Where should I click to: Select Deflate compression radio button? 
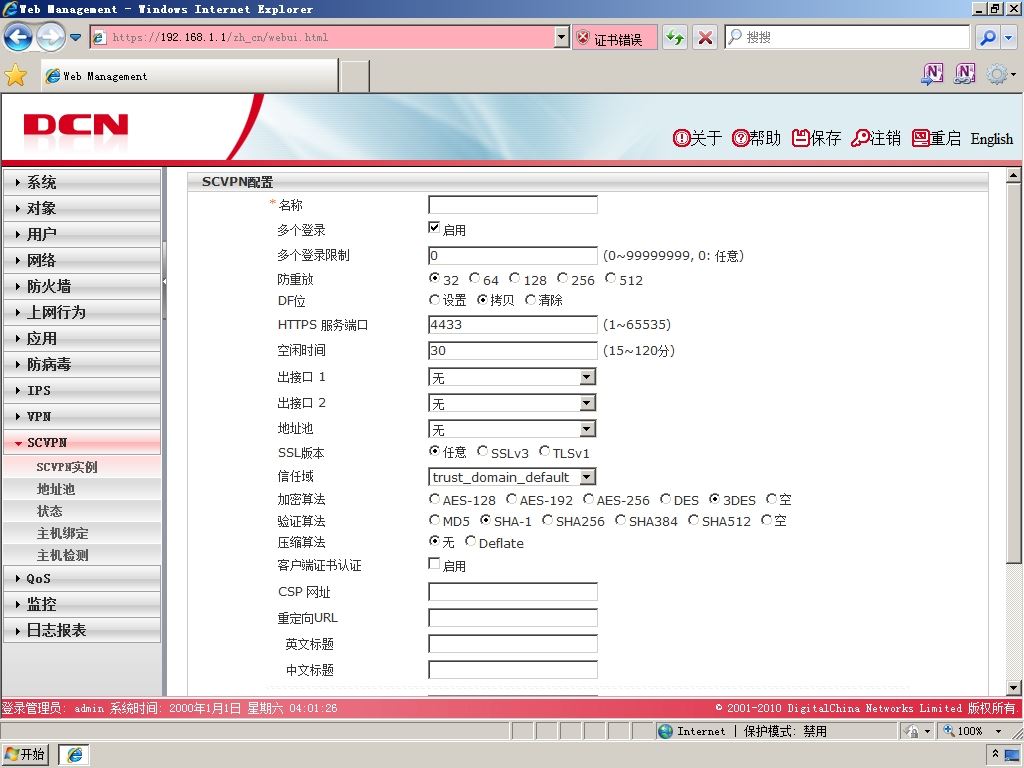(470, 541)
